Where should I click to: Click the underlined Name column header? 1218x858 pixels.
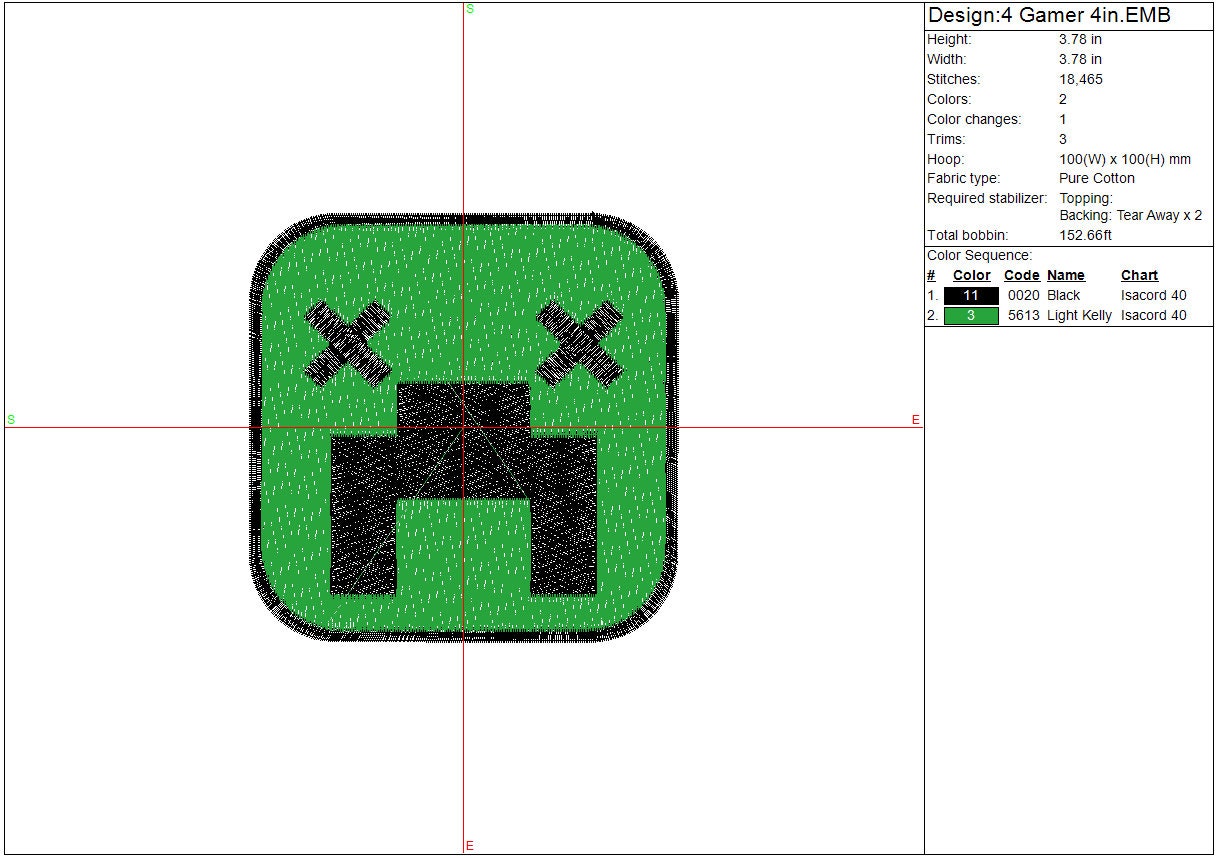[x=1065, y=276]
